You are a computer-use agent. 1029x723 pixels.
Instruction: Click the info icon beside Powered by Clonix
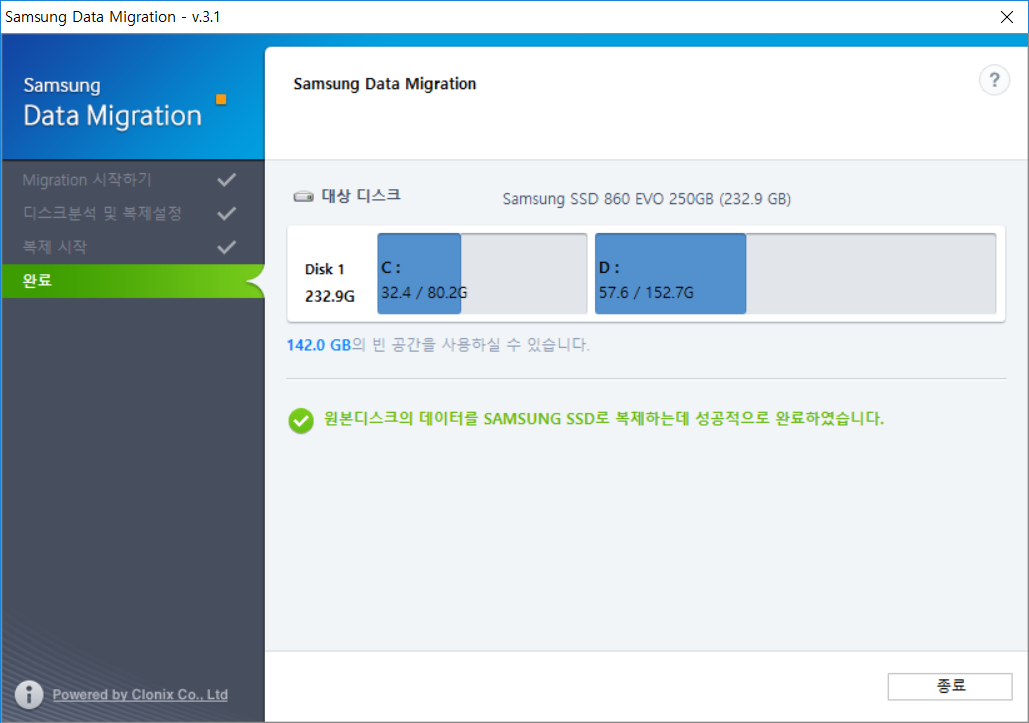29,694
